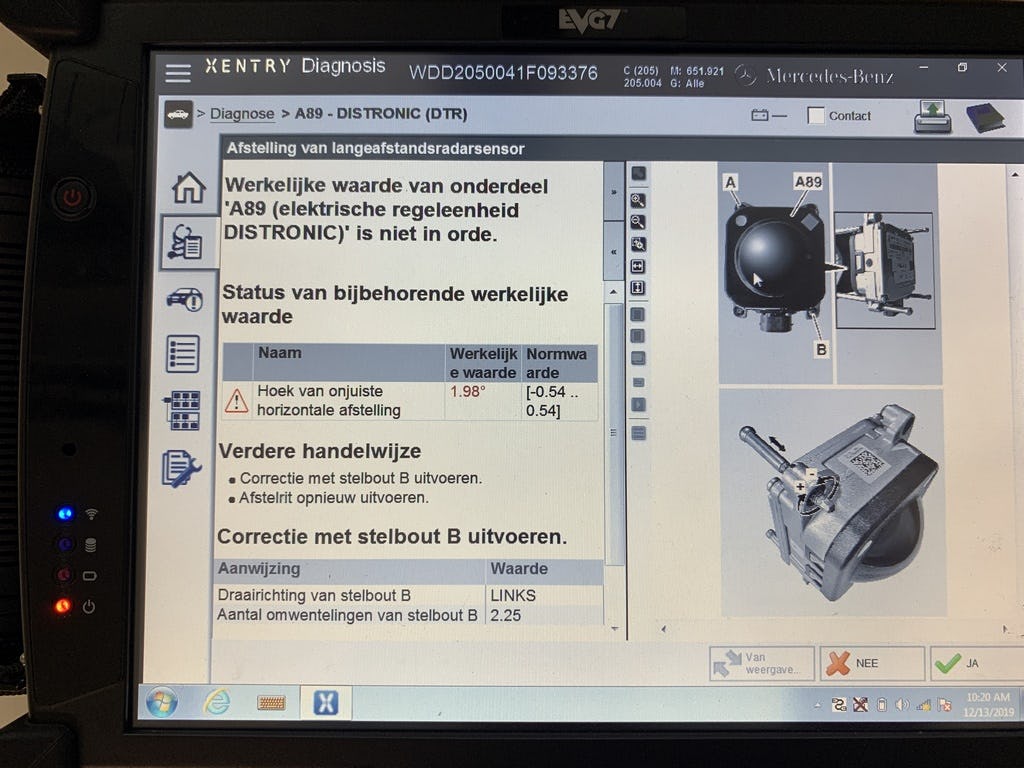Screen dimensions: 1024x768
Task: Open the vehicle info sidebar icon
Action: (185, 298)
